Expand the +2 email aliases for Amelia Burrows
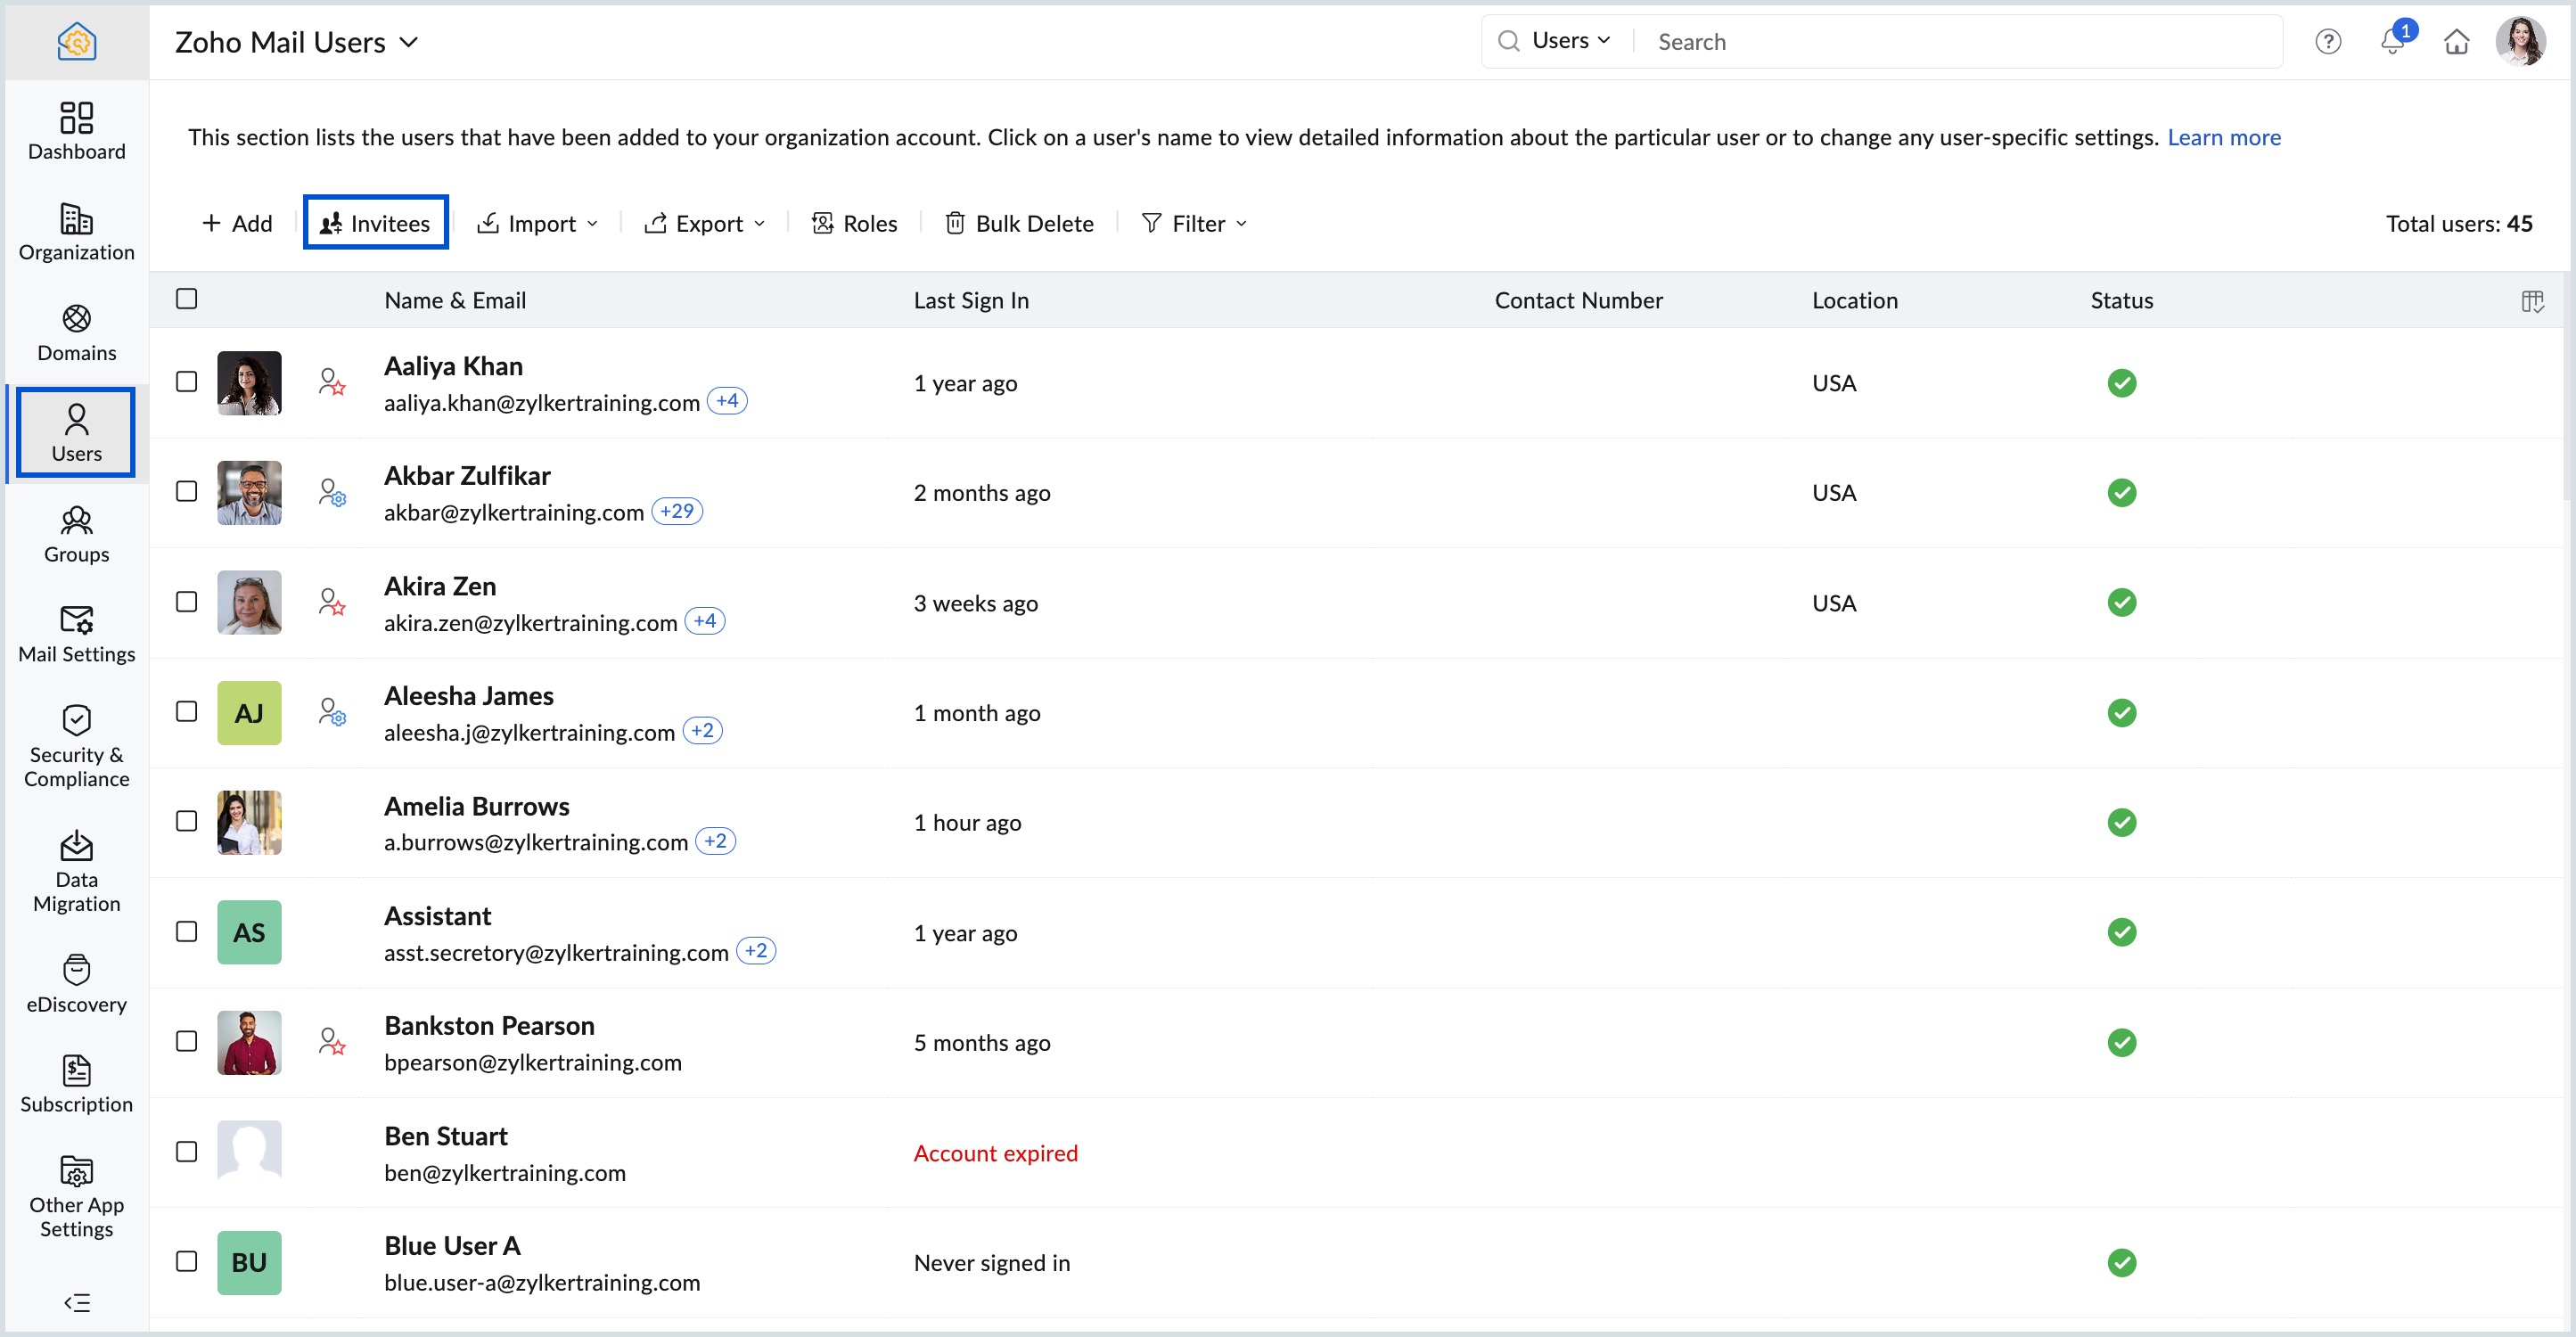The width and height of the screenshot is (2576, 1337). point(716,842)
